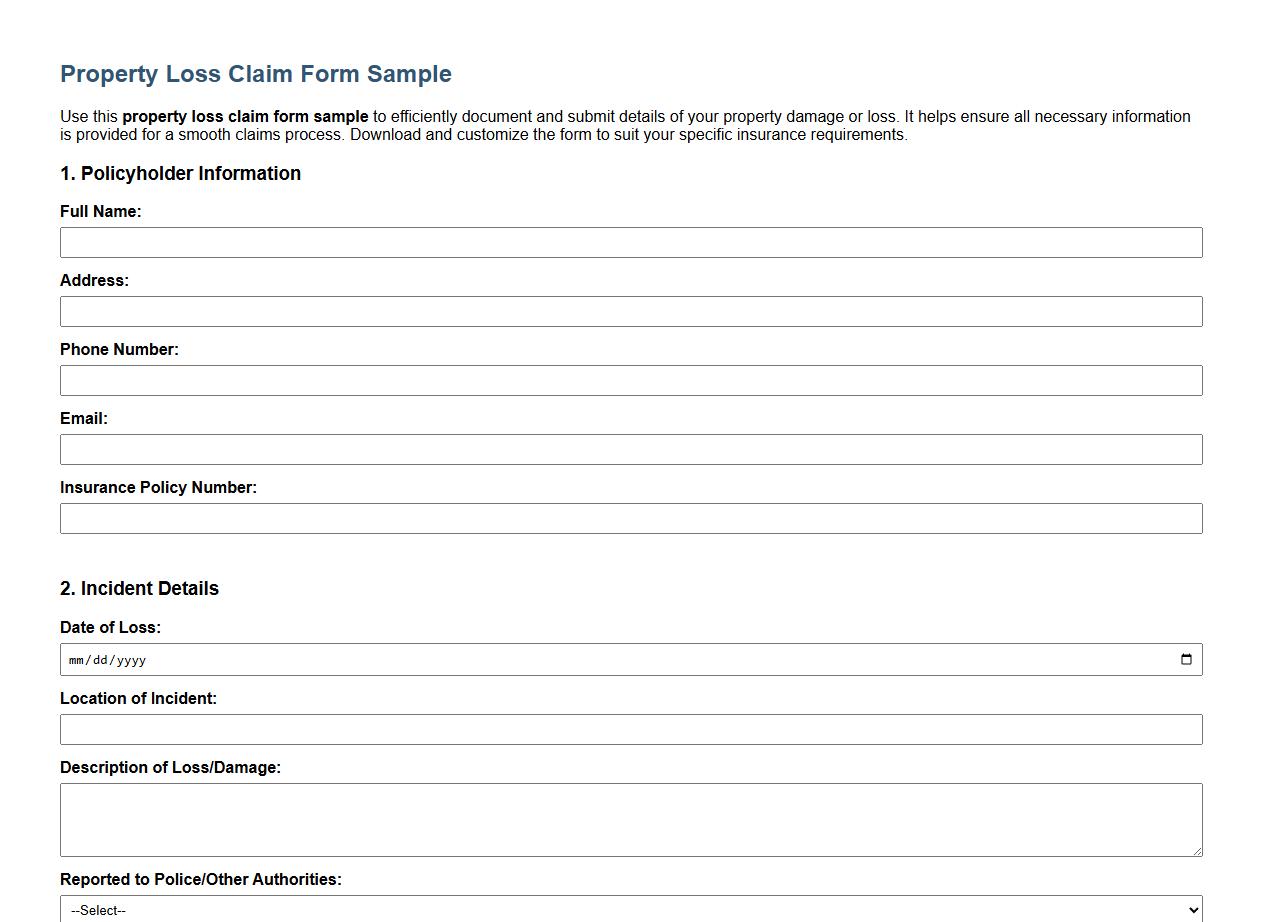The image size is (1263, 922).
Task: Click the Full Name input field
Action: click(631, 242)
